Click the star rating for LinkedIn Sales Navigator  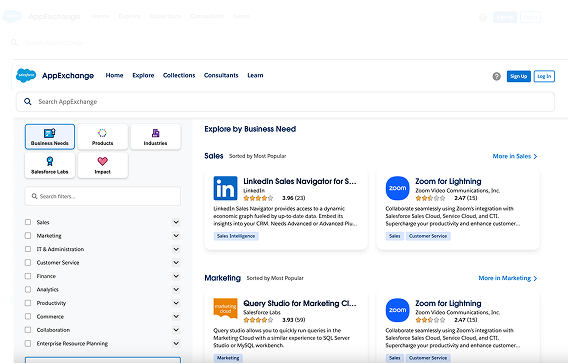click(258, 198)
